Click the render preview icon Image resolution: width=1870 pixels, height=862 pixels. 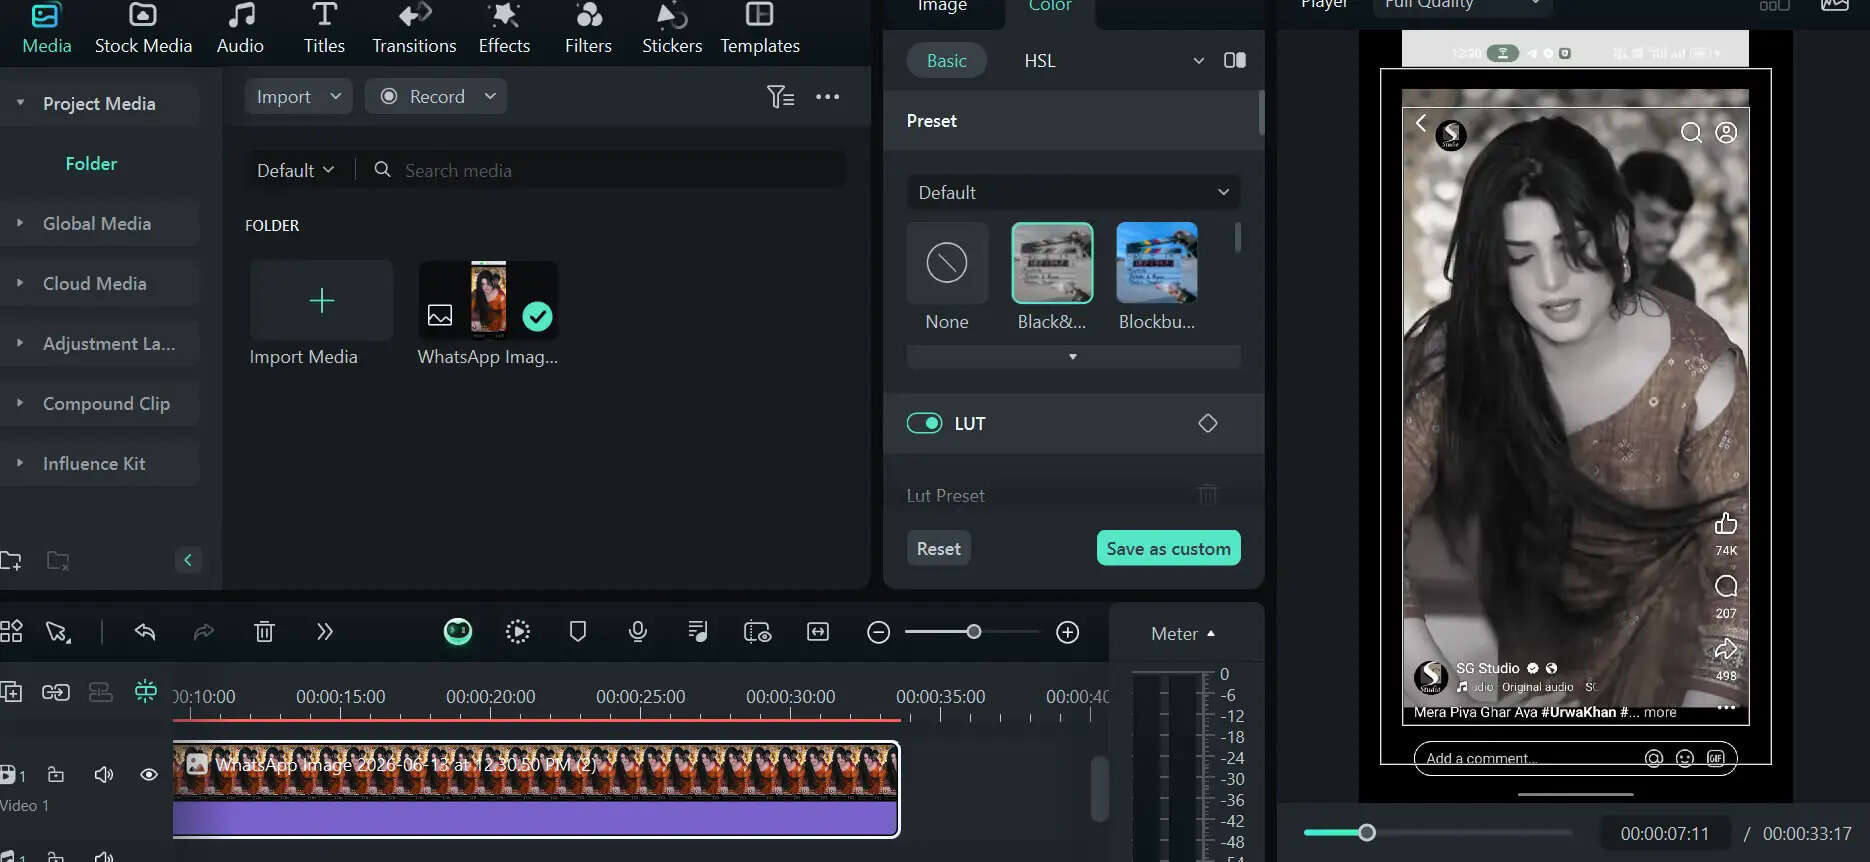coord(518,632)
